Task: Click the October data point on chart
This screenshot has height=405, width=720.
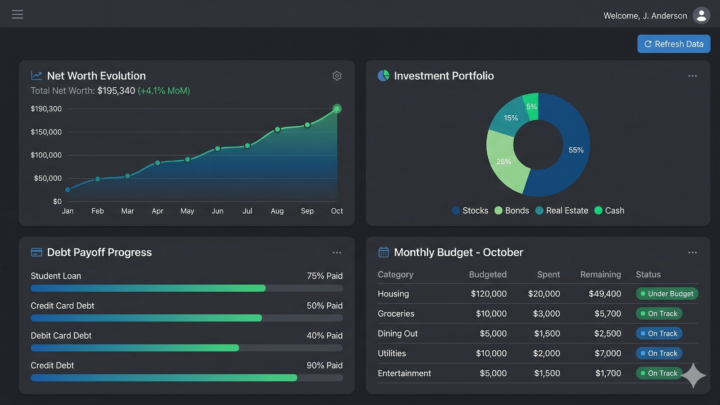Action: coord(337,108)
